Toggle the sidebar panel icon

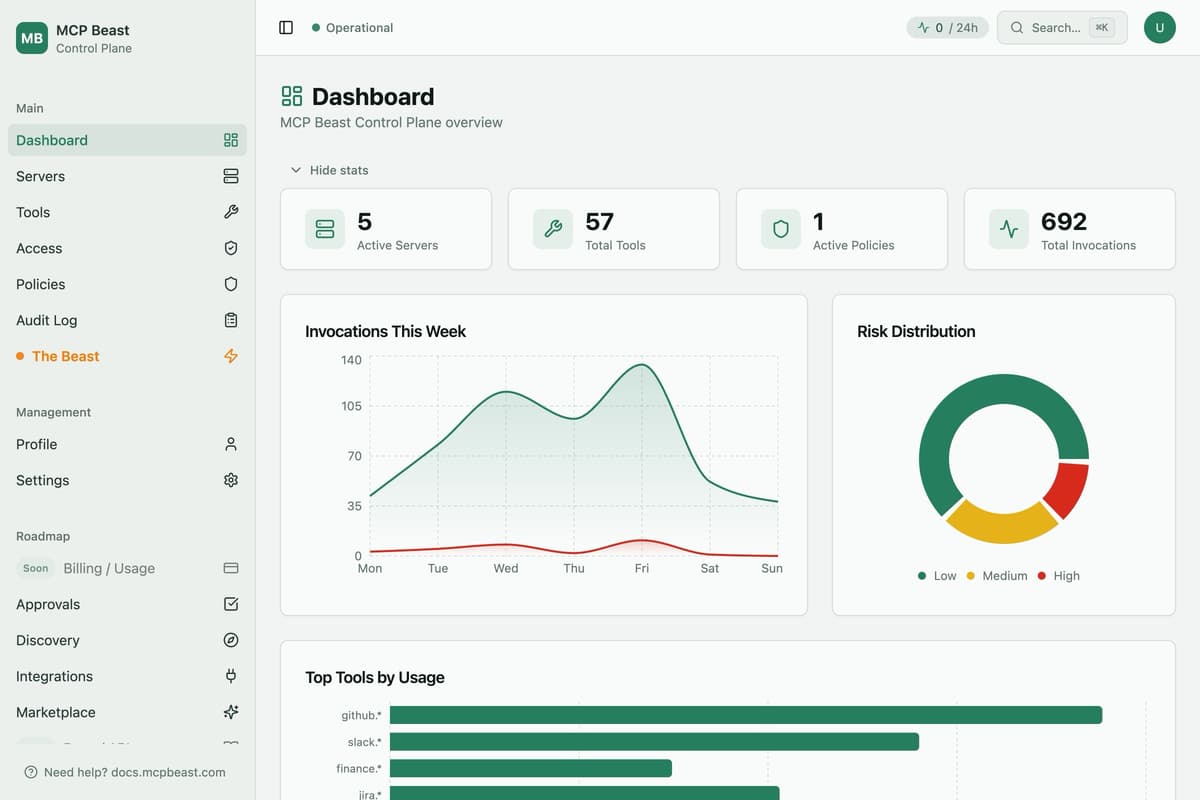pyautogui.click(x=286, y=28)
